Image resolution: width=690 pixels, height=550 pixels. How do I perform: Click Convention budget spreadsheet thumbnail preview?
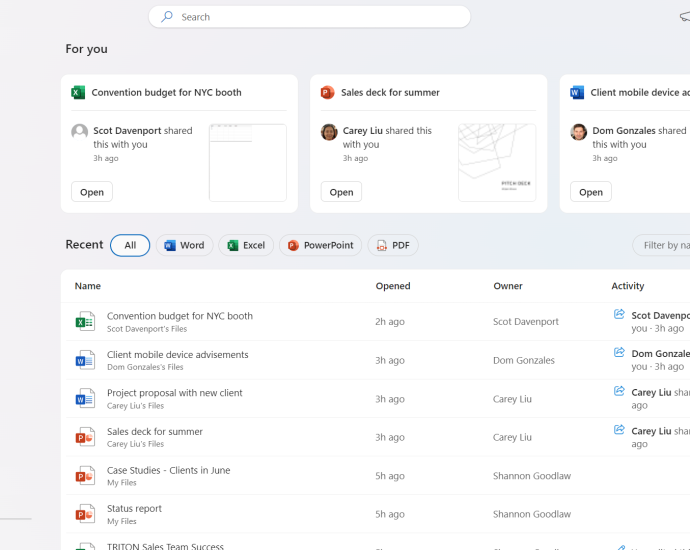(248, 163)
